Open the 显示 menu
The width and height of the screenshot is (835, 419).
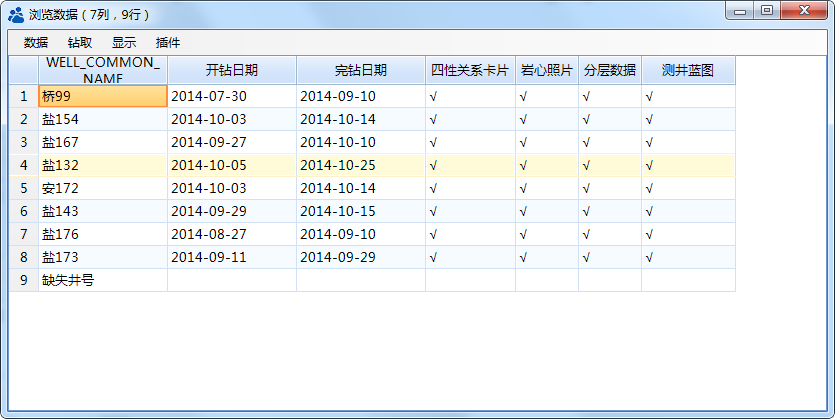click(x=124, y=43)
